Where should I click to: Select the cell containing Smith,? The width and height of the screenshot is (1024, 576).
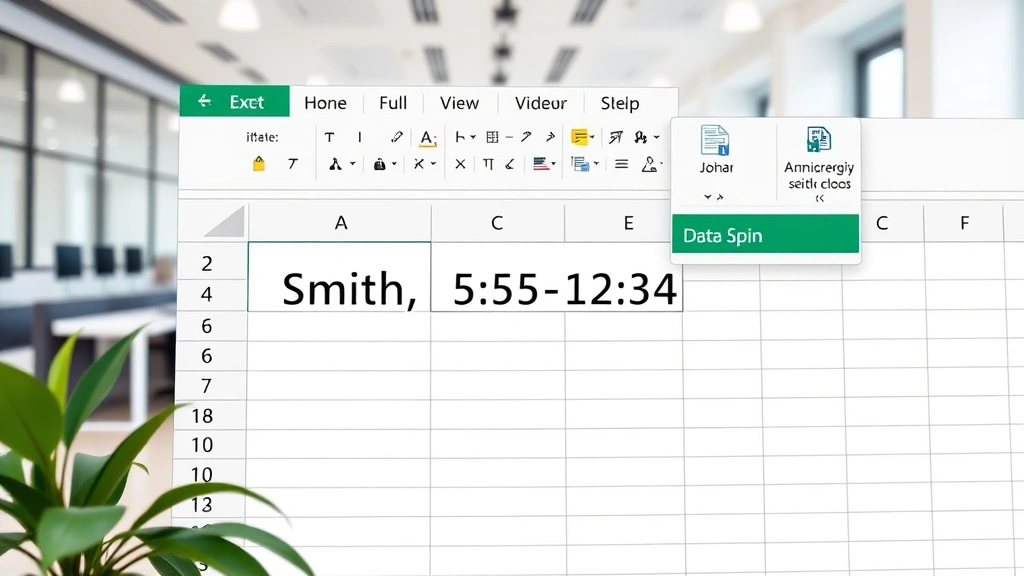pos(338,288)
